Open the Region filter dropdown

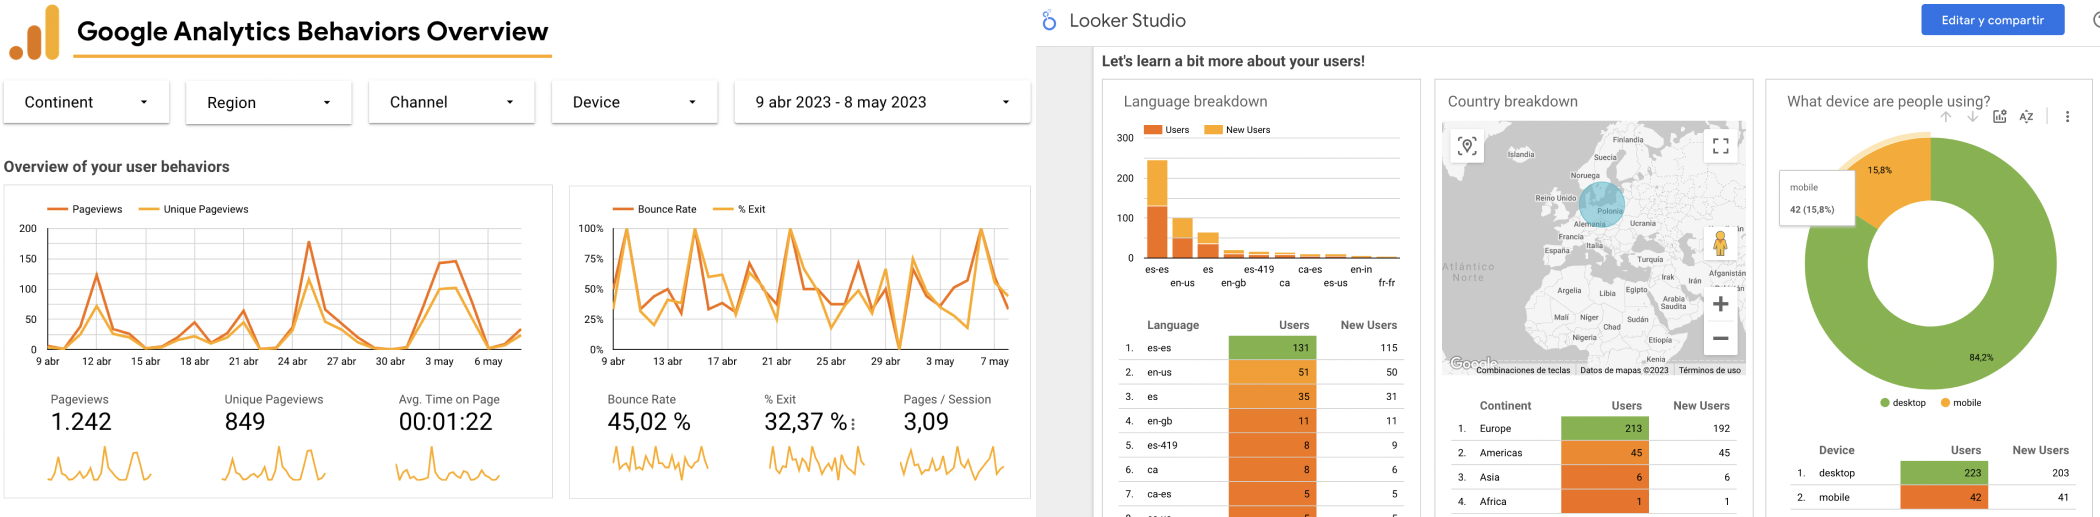tap(269, 102)
